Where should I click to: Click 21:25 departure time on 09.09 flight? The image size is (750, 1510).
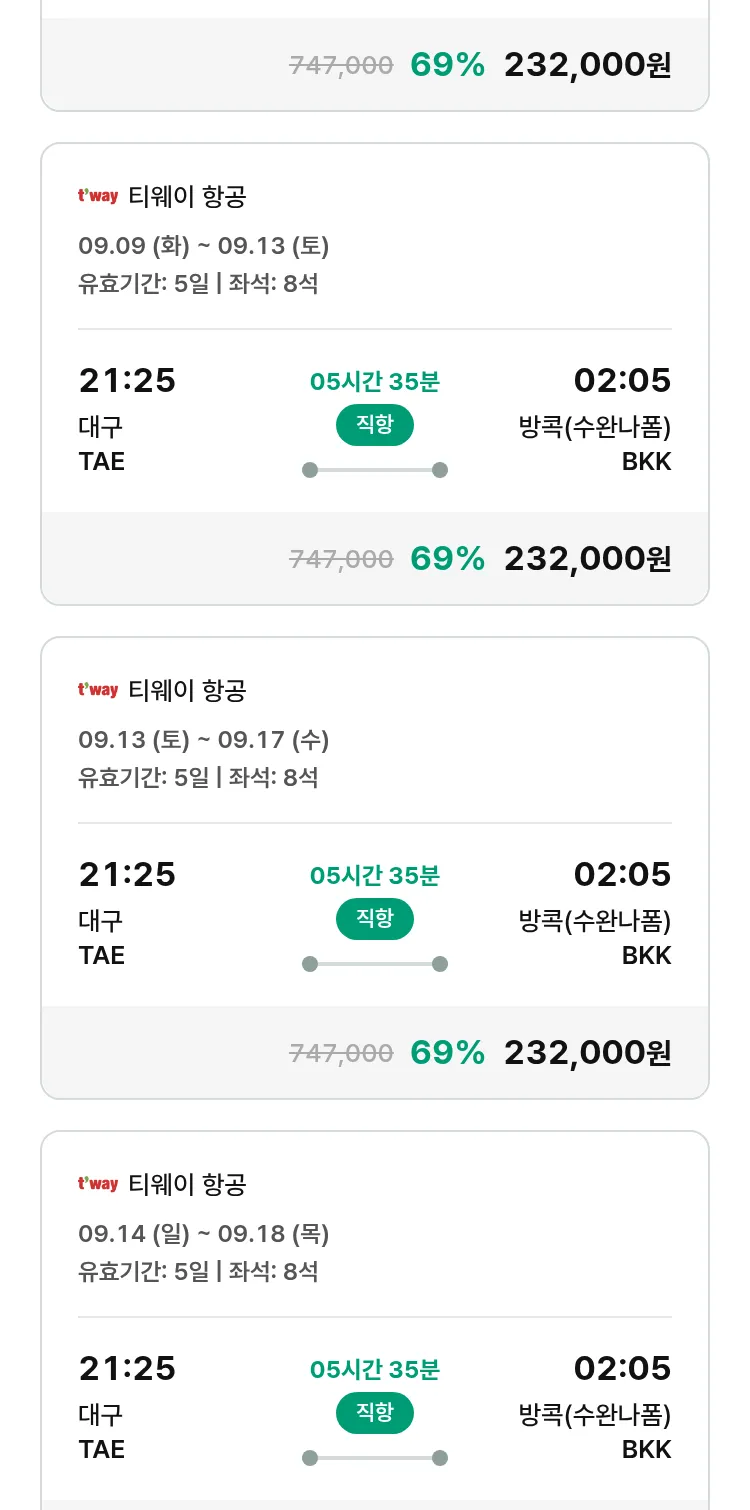pyautogui.click(x=127, y=381)
